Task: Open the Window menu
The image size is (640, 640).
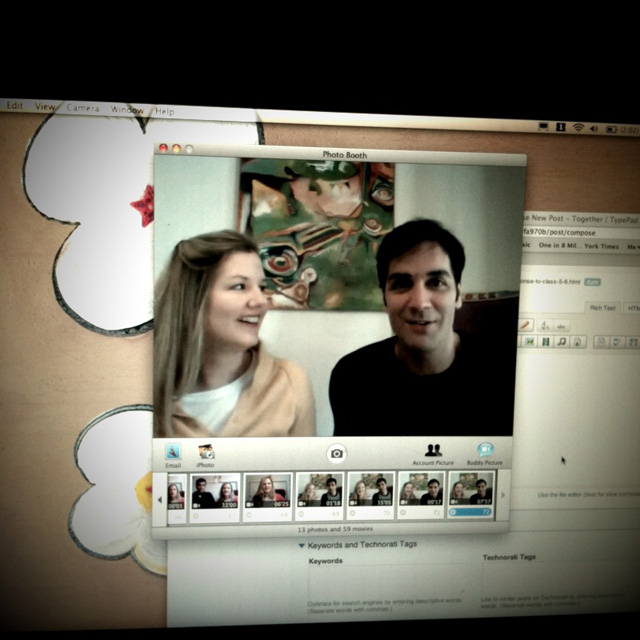Action: tap(127, 110)
